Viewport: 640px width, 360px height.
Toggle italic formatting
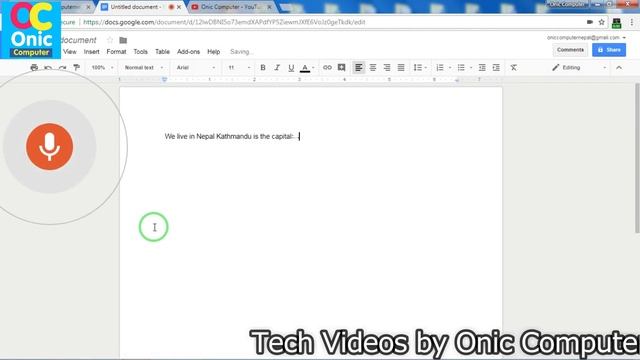coord(277,68)
